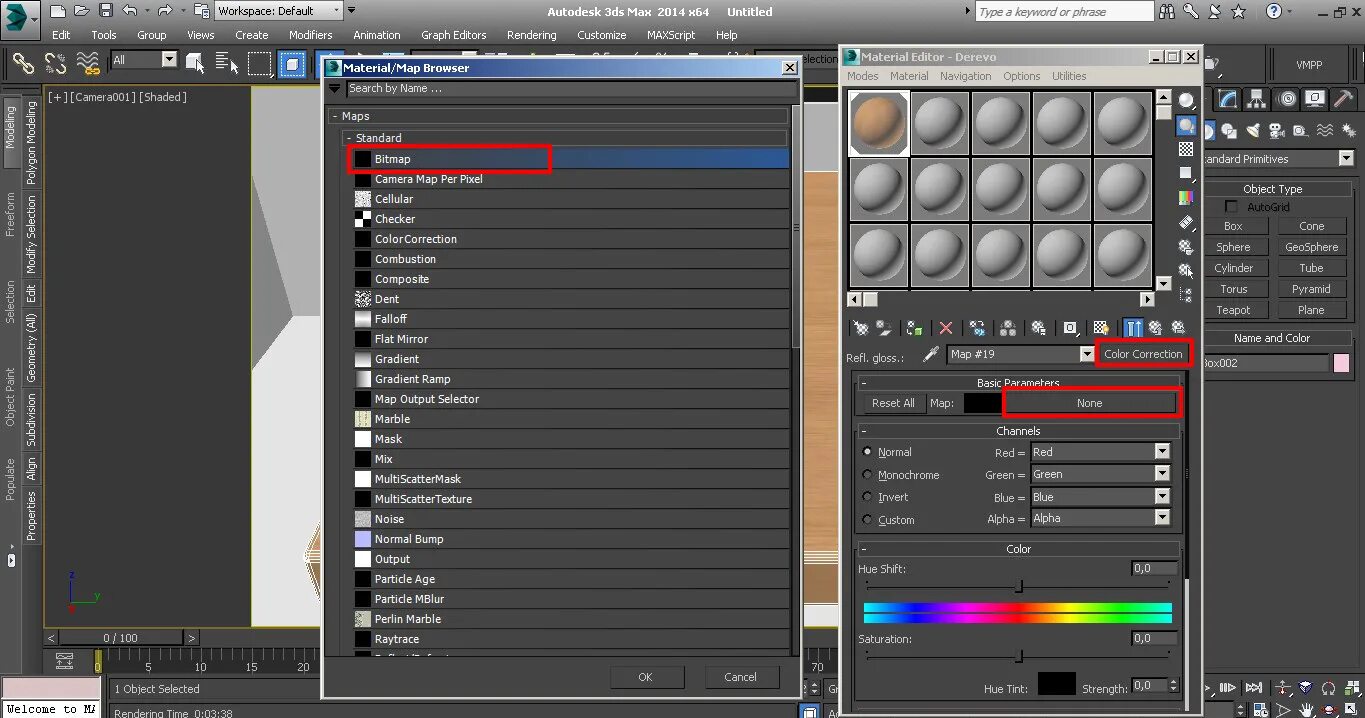Toggle checkered Background icon in Material Editor
Screen dimensions: 1365x718
(1186, 149)
